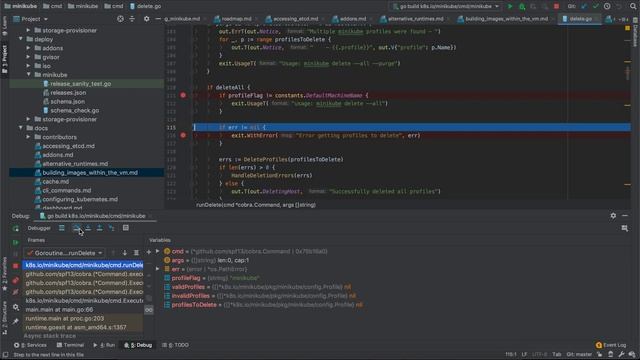This screenshot has width=640, height=360.
Task: Open Debug panel settings gear icon
Action: pyautogui.click(x=613, y=216)
